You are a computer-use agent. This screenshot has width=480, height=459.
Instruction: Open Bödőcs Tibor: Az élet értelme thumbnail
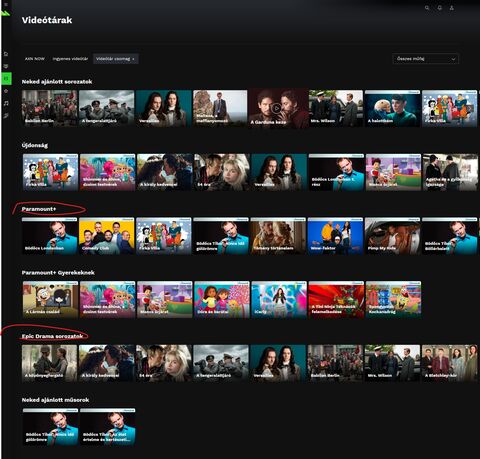(x=108, y=427)
